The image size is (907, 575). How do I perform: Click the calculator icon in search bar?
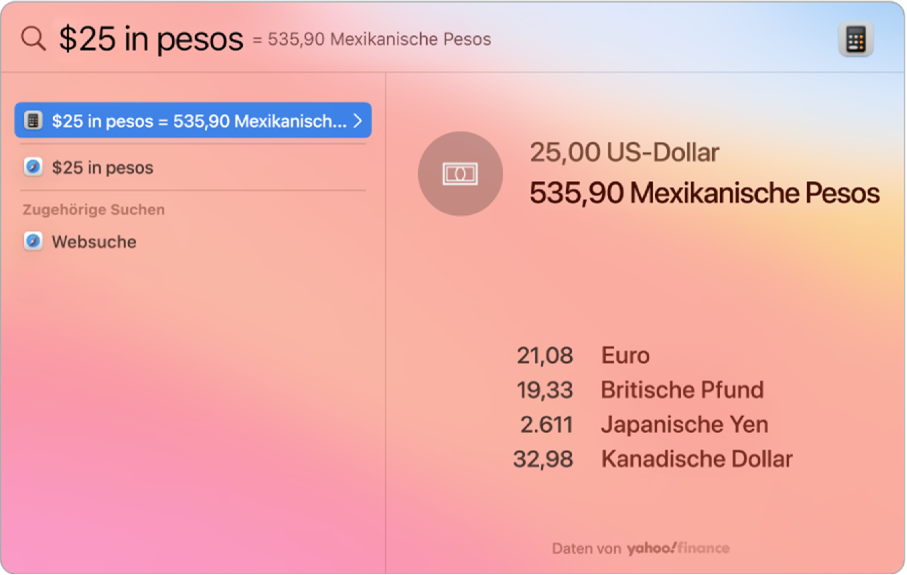(856, 39)
